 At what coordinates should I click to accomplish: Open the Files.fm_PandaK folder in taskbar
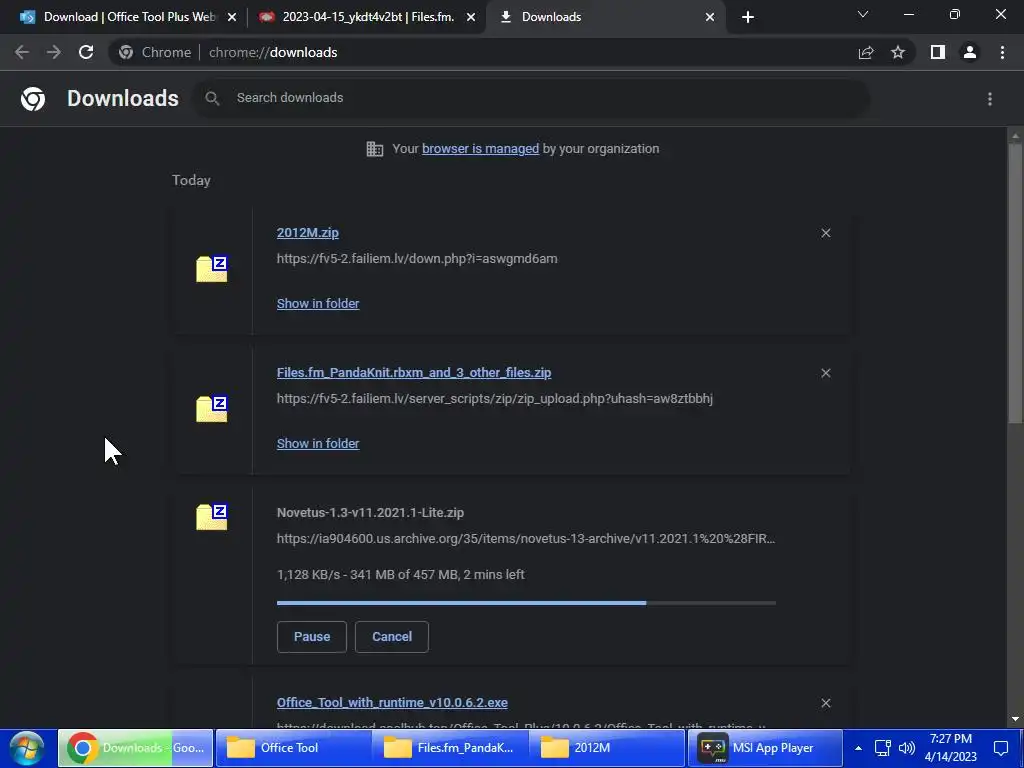pyautogui.click(x=450, y=748)
